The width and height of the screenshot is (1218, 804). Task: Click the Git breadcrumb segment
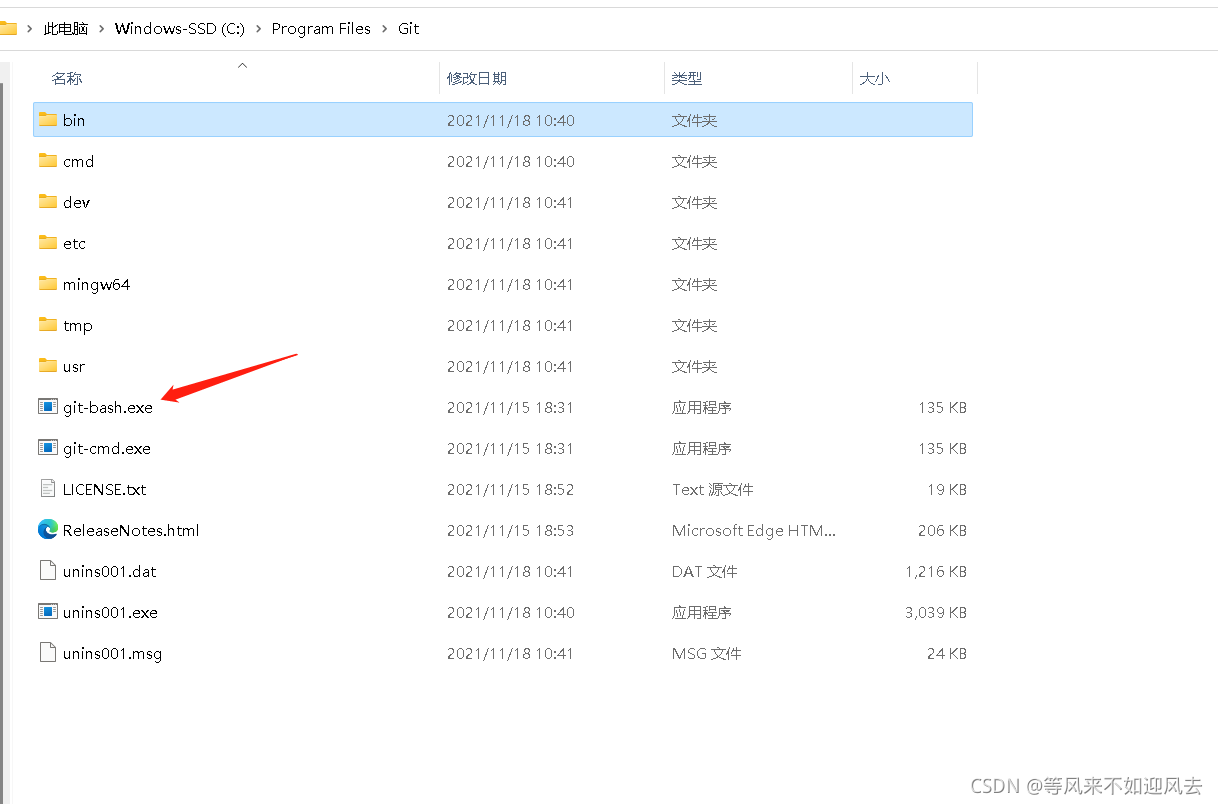(409, 28)
